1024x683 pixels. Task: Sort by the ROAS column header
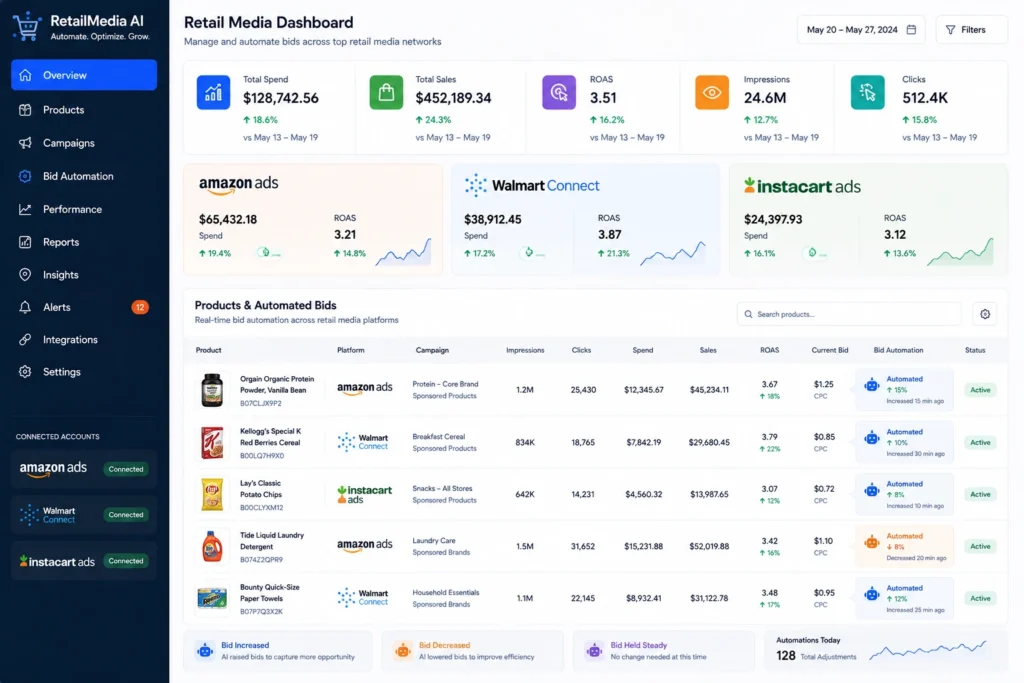pyautogui.click(x=769, y=350)
